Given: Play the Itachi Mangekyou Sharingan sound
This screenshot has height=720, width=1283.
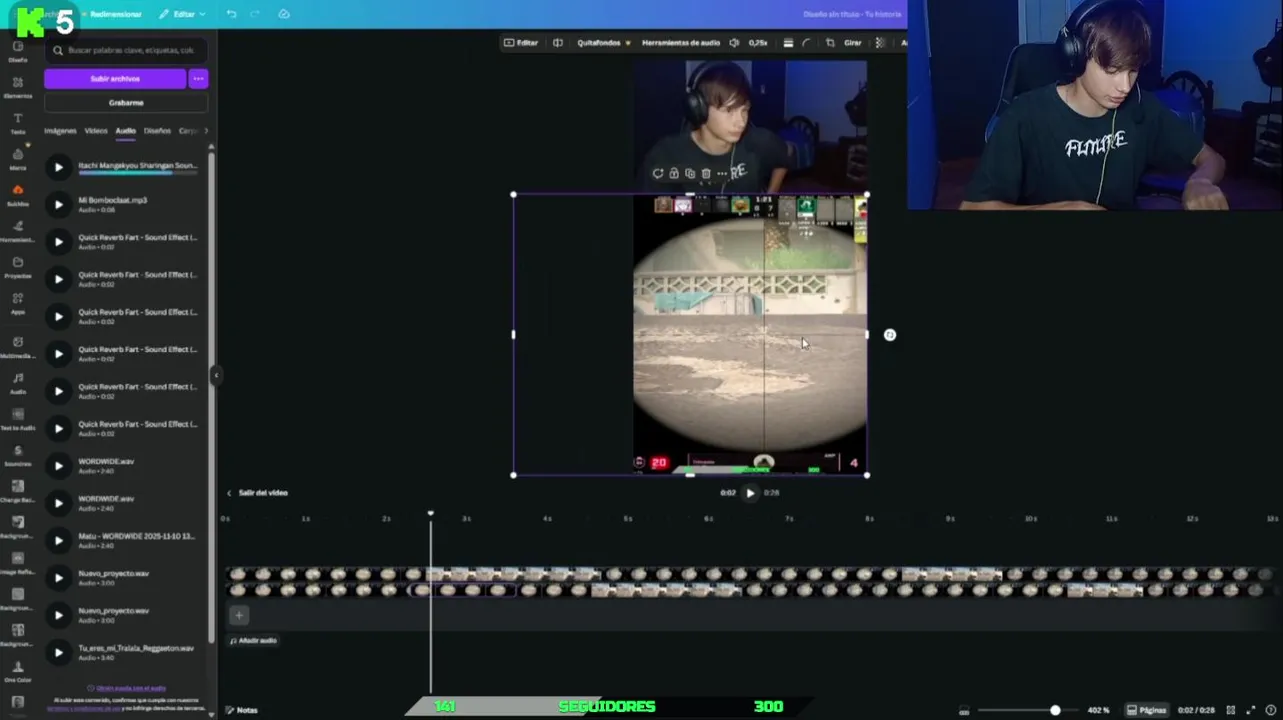Looking at the screenshot, I should click(58, 168).
